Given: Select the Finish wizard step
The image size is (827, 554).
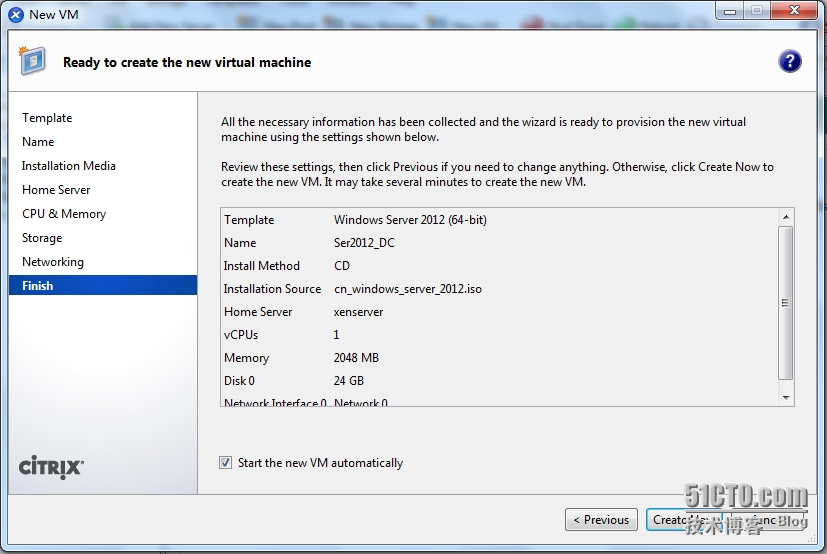Looking at the screenshot, I should pyautogui.click(x=103, y=285).
